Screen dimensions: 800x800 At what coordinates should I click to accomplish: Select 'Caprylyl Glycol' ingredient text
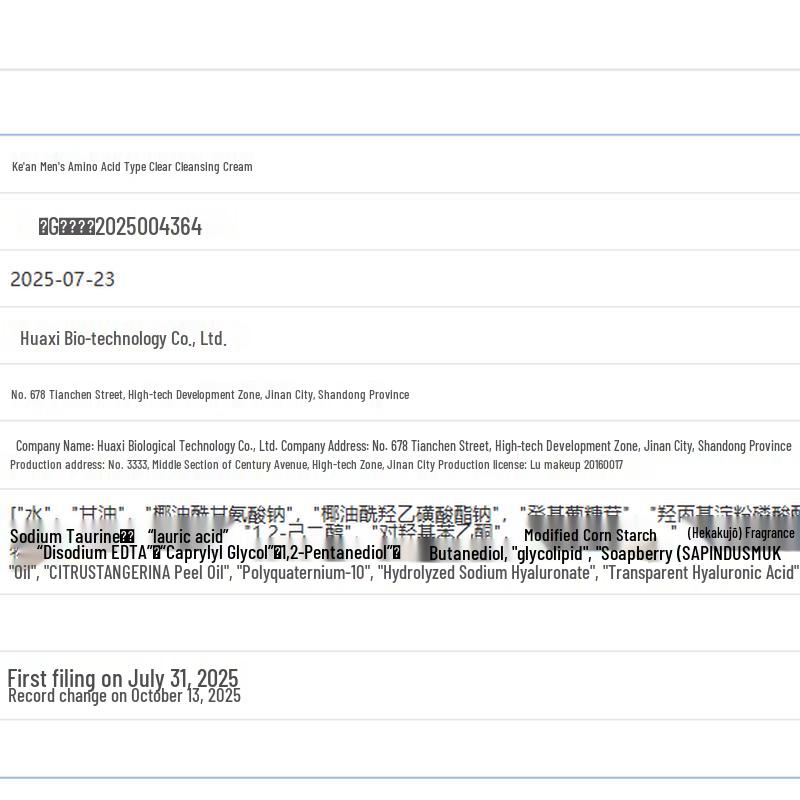(217, 553)
